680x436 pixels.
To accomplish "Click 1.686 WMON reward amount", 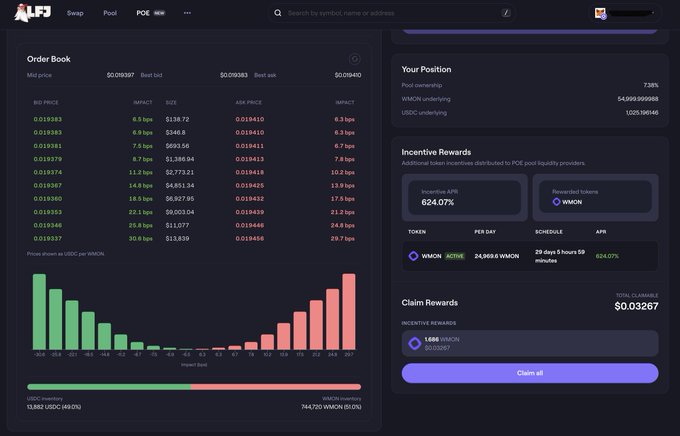I will (442, 339).
